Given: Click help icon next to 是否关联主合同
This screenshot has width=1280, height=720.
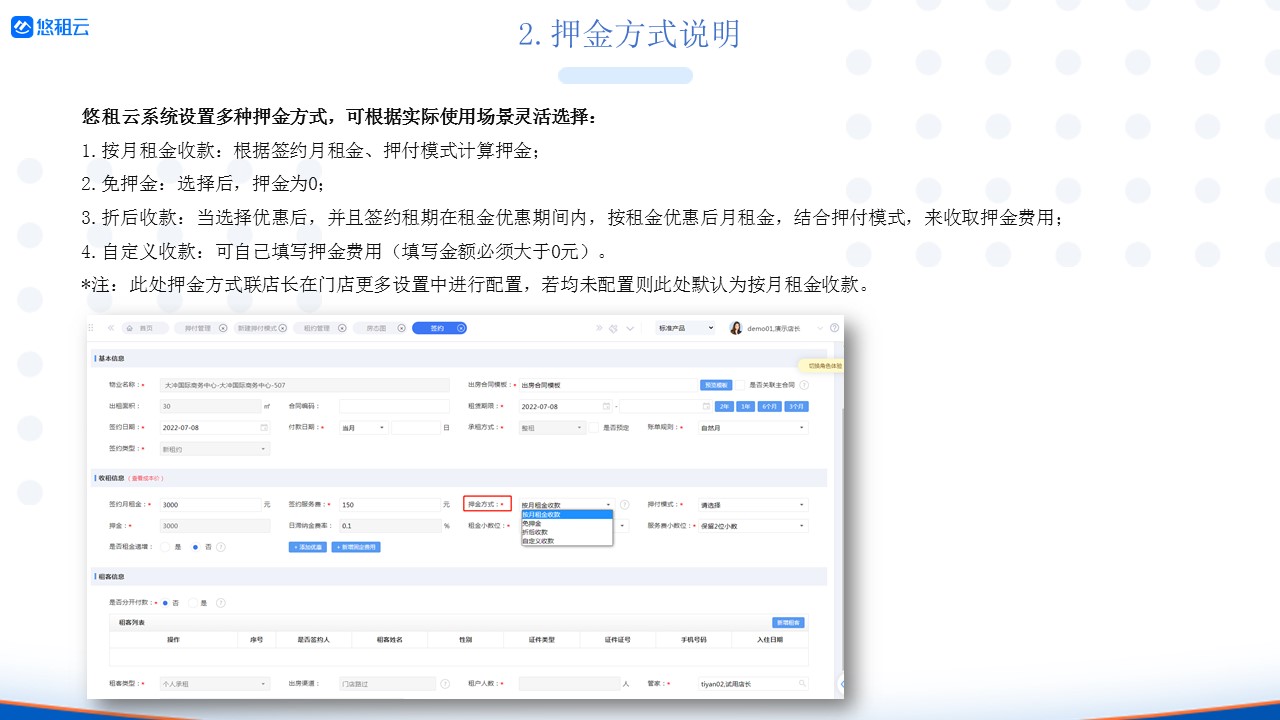Looking at the screenshot, I should [804, 385].
